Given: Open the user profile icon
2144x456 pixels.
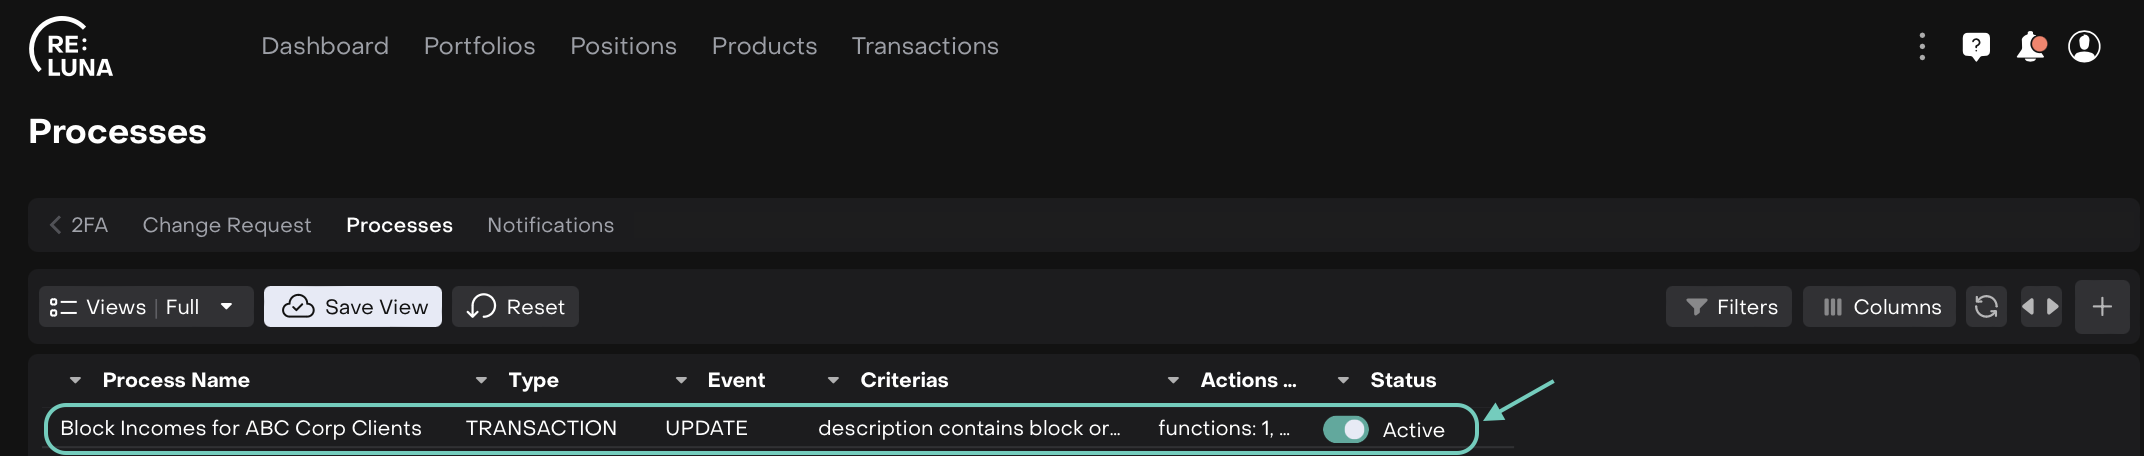Looking at the screenshot, I should pos(2084,46).
